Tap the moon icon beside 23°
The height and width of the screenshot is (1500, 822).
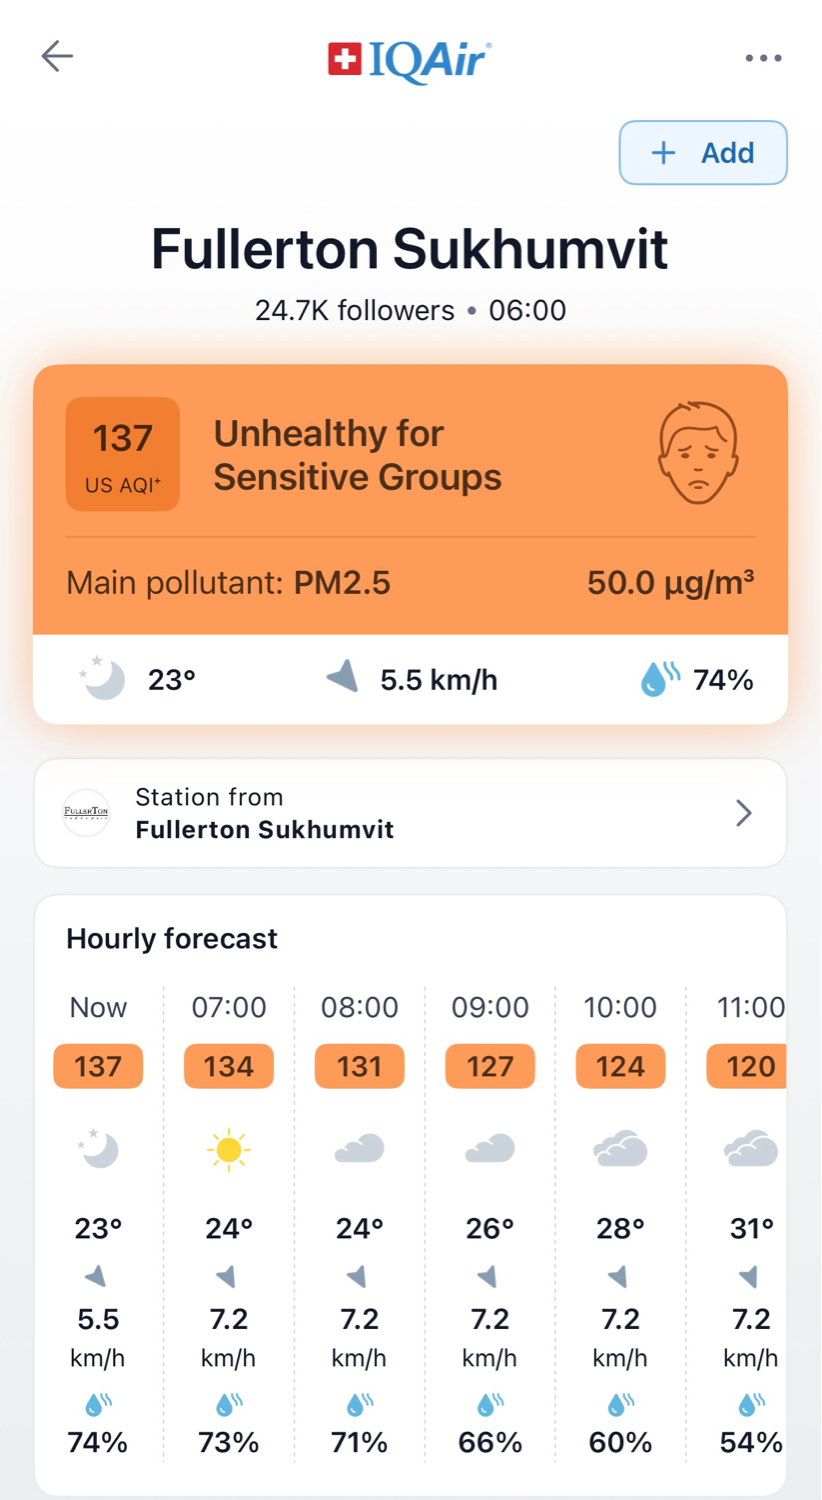coord(103,679)
